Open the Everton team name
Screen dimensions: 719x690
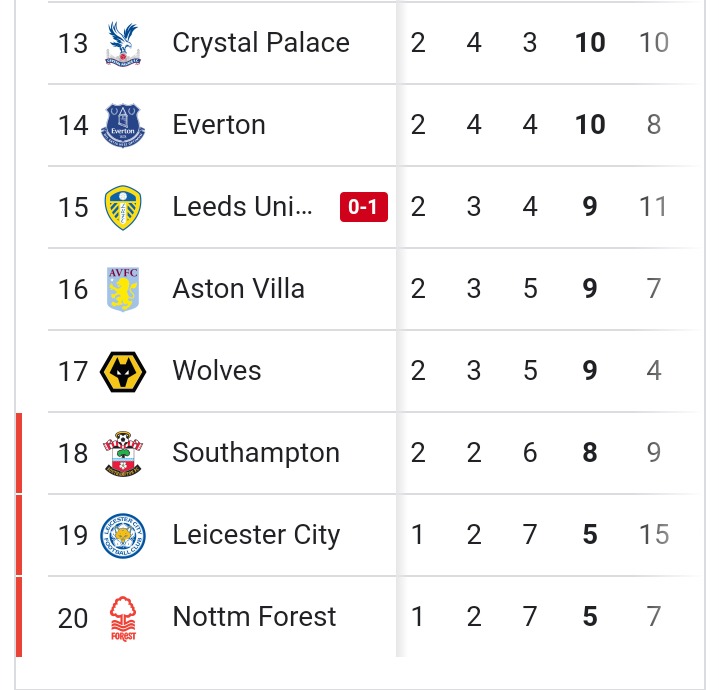(219, 124)
